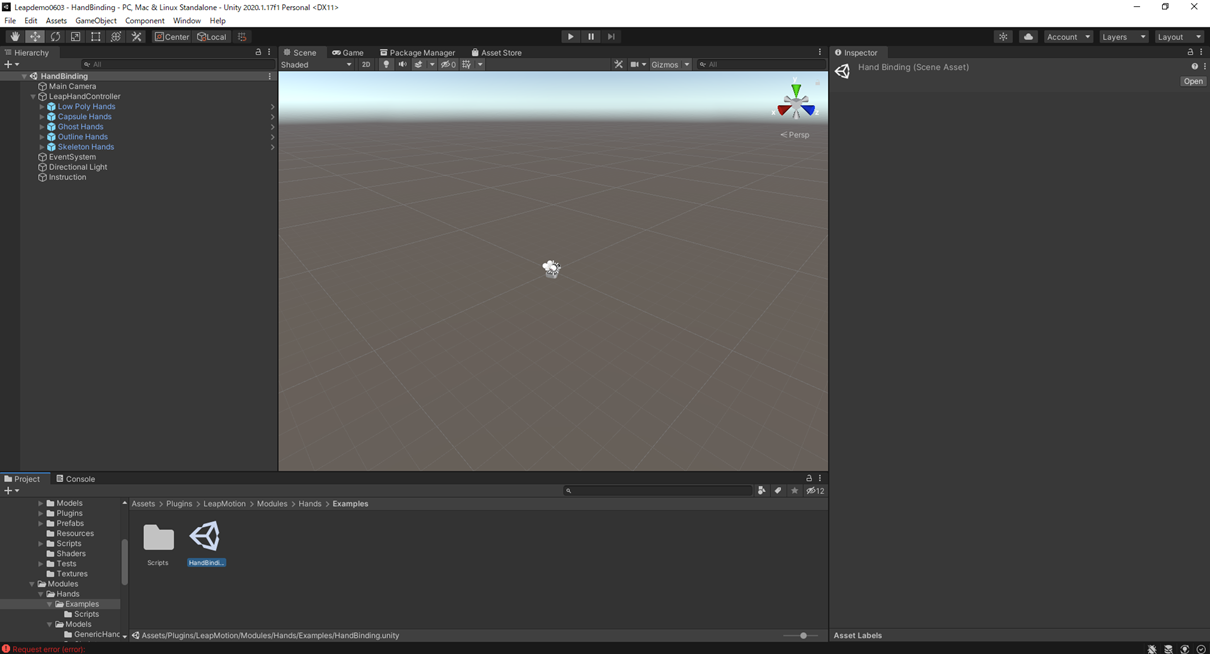This screenshot has width=1210, height=654.
Task: Open the Shaded draw mode dropdown
Action: (x=316, y=65)
